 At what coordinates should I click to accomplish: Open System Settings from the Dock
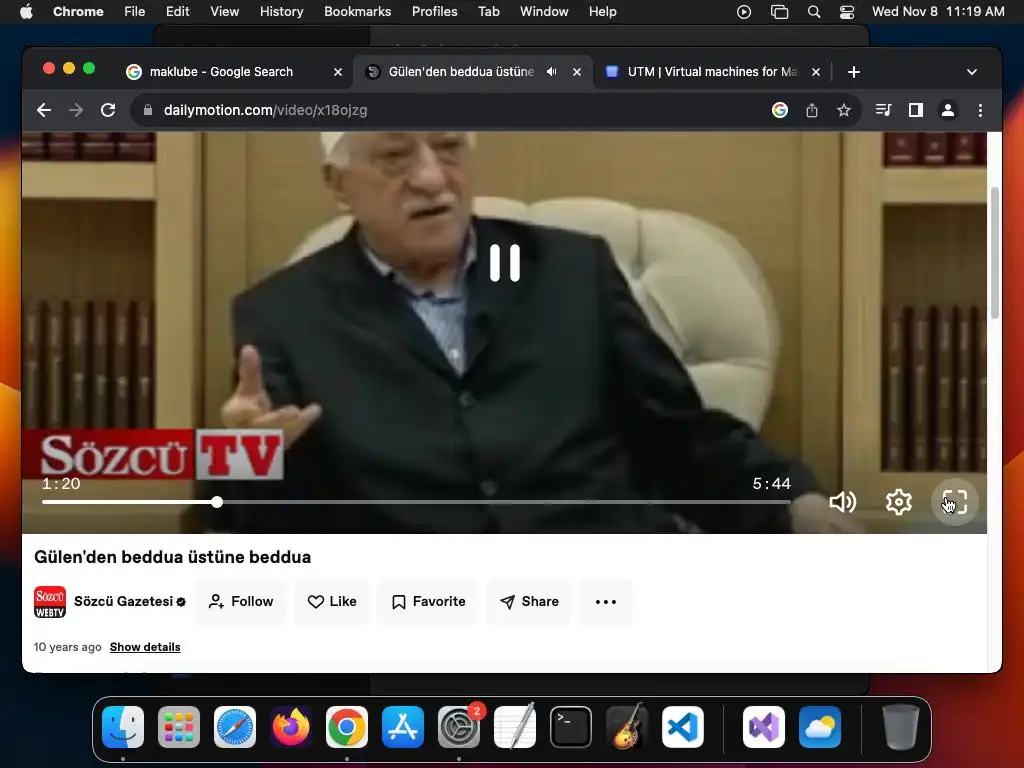[x=458, y=727]
